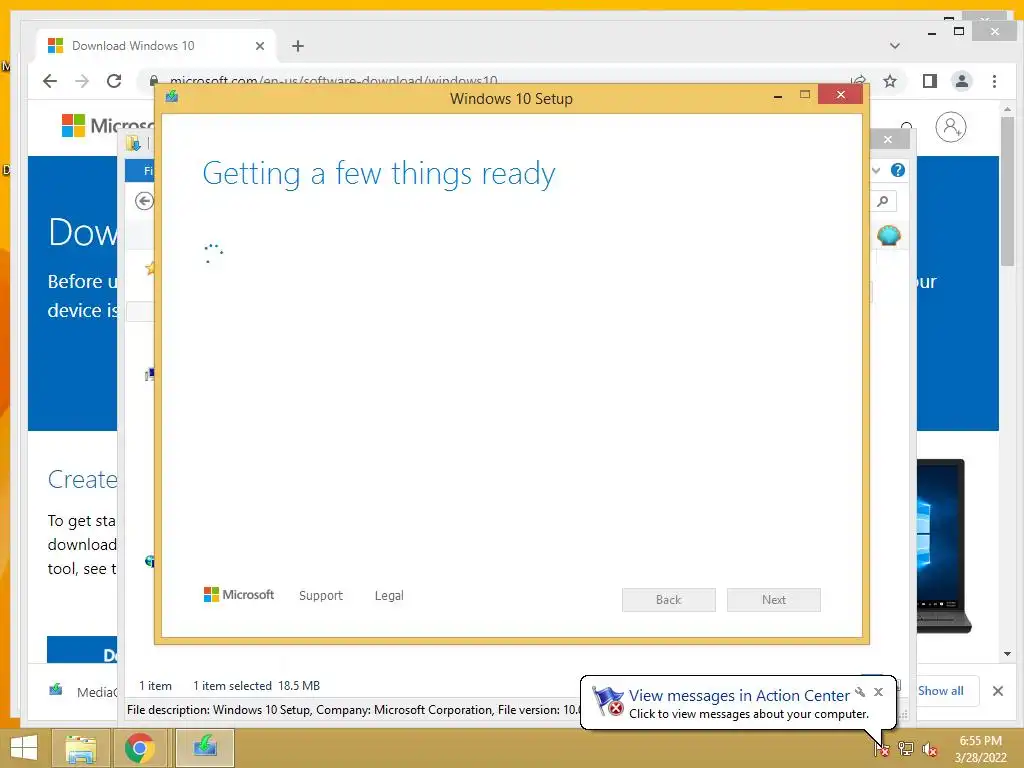Close the File Explorer window
Viewport: 1024px width, 768px height.
point(888,139)
